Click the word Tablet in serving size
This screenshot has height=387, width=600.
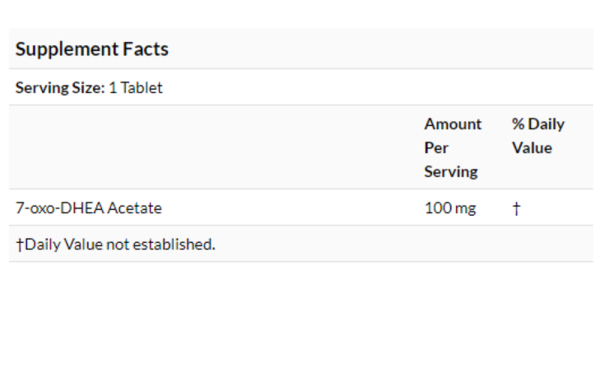click(142, 88)
